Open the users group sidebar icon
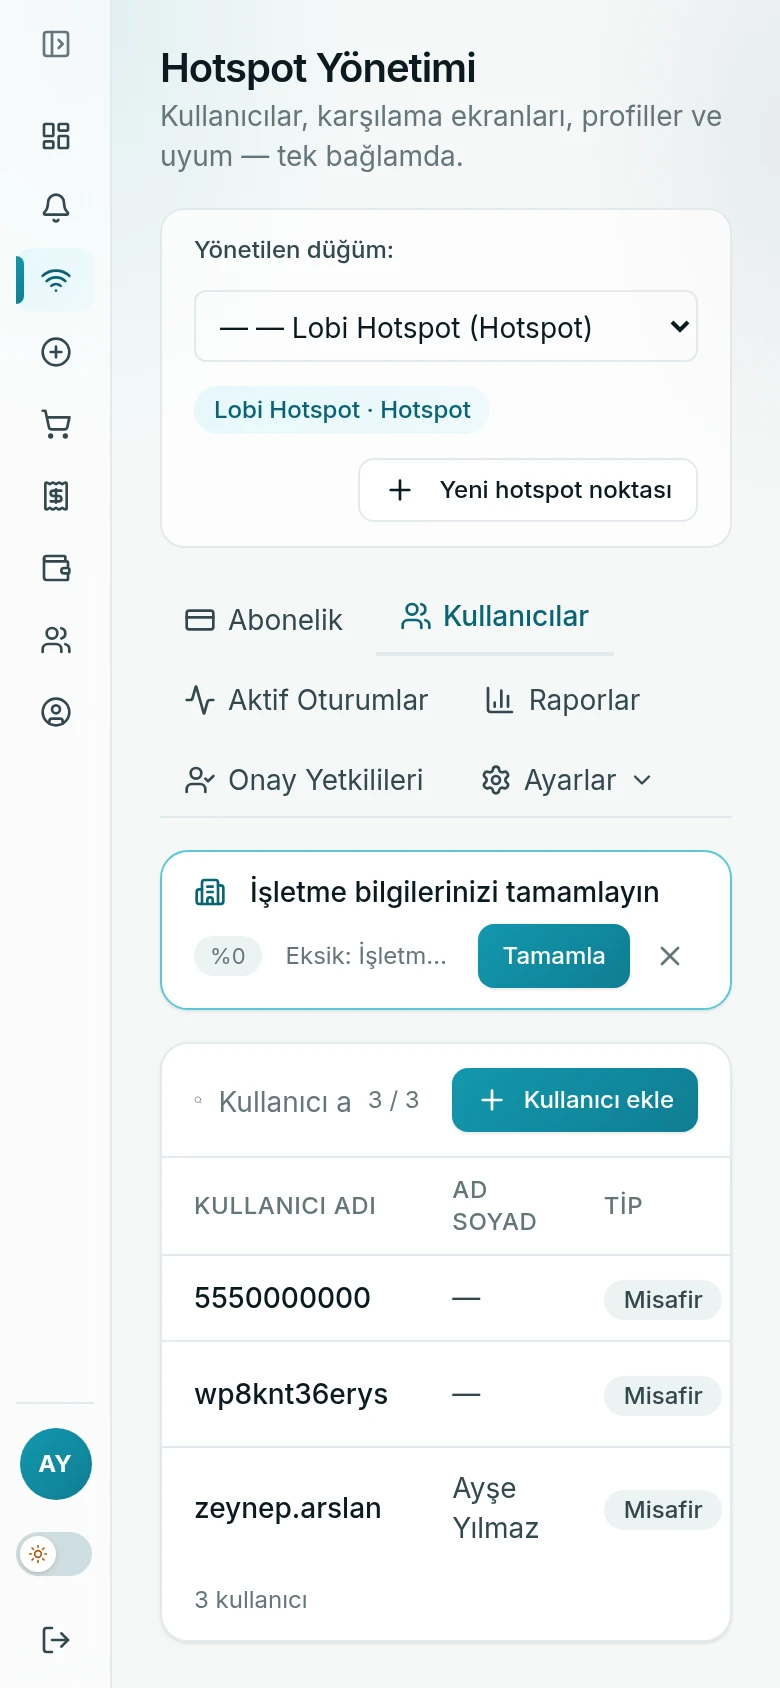Image resolution: width=780 pixels, height=1688 pixels. click(x=56, y=640)
